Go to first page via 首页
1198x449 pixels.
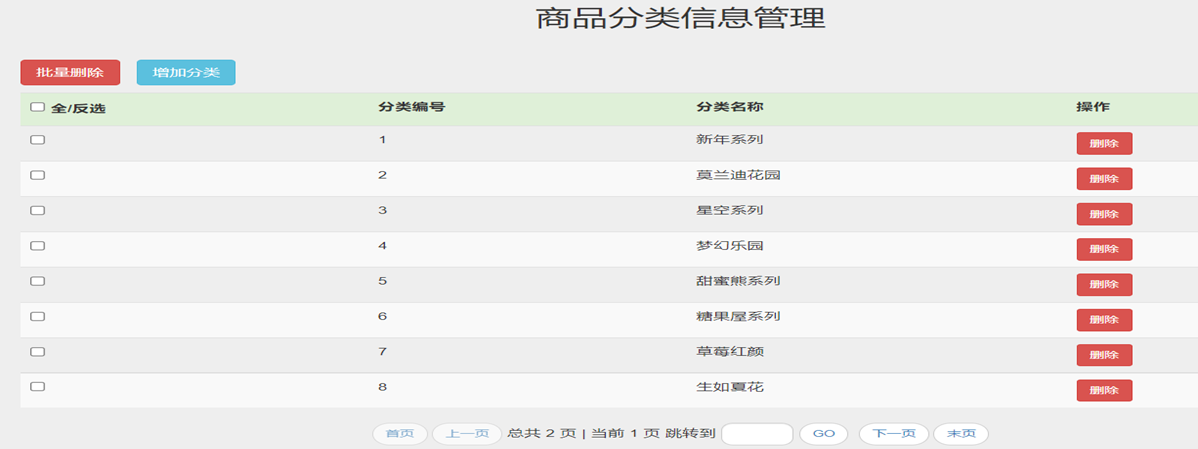400,434
